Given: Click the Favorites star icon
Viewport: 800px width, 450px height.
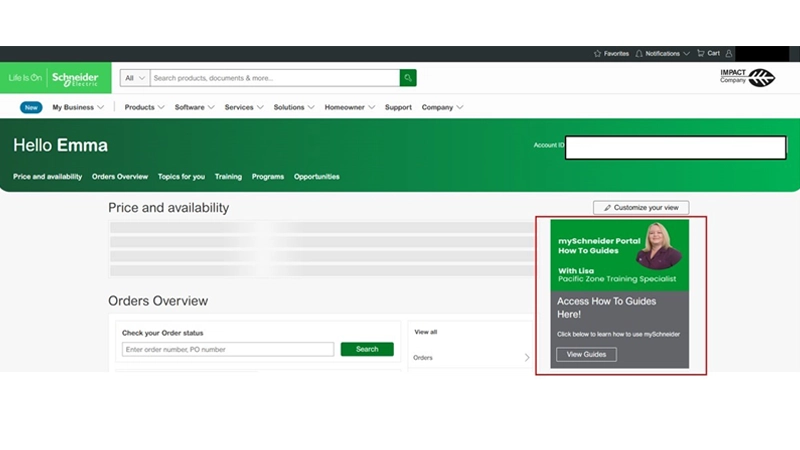Looking at the screenshot, I should point(597,54).
